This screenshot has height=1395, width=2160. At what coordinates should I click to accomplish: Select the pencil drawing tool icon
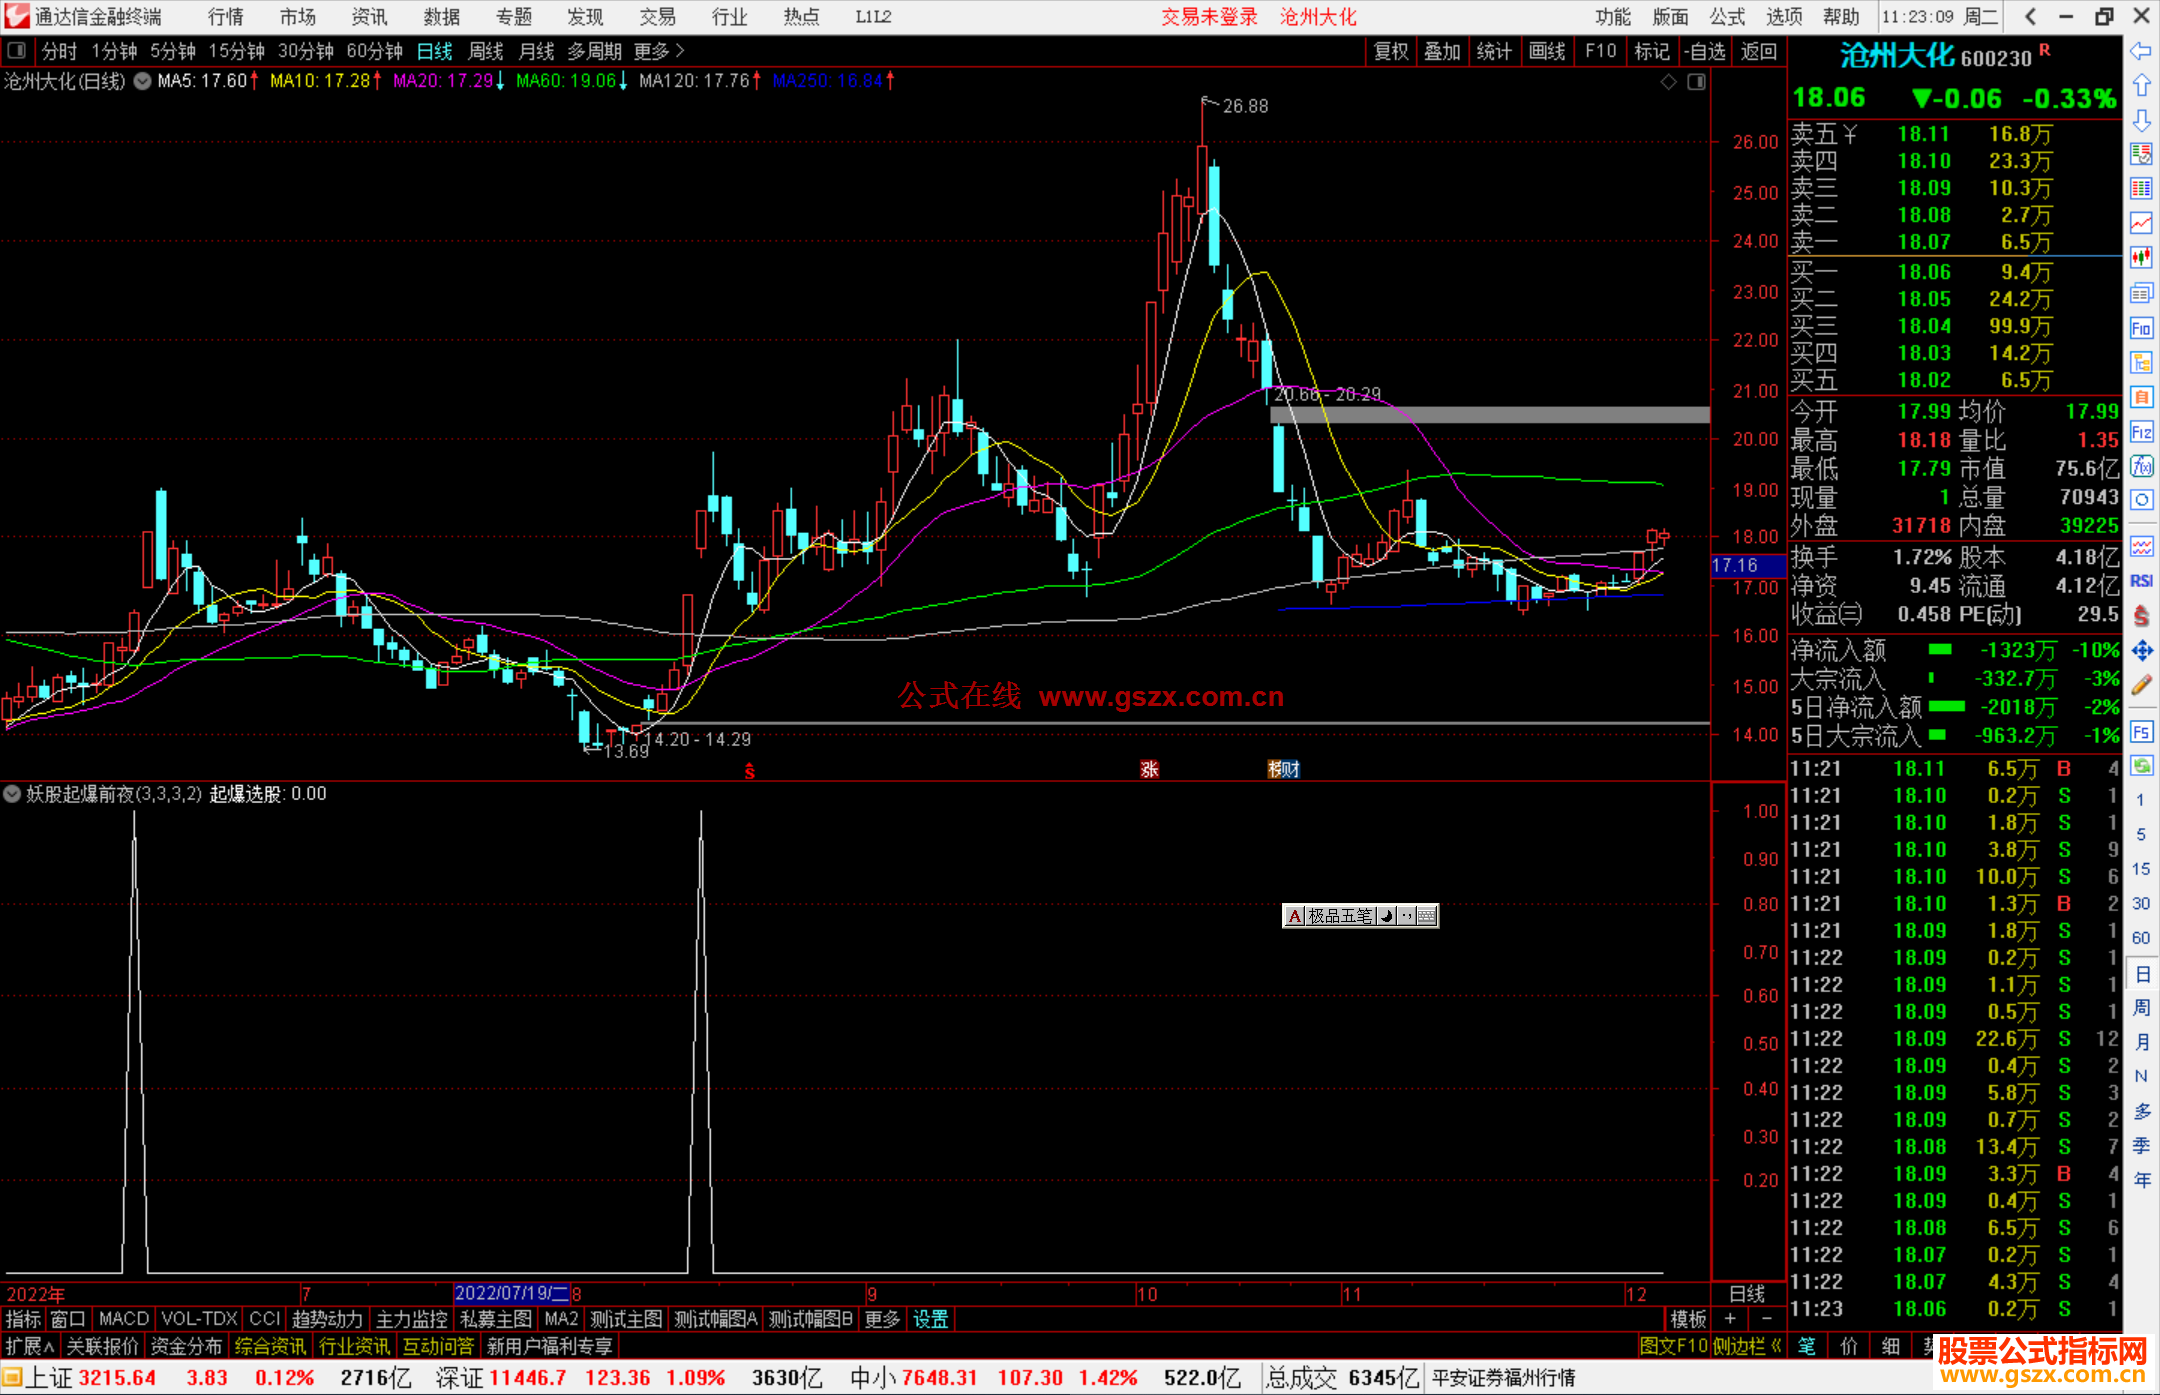click(x=2141, y=685)
